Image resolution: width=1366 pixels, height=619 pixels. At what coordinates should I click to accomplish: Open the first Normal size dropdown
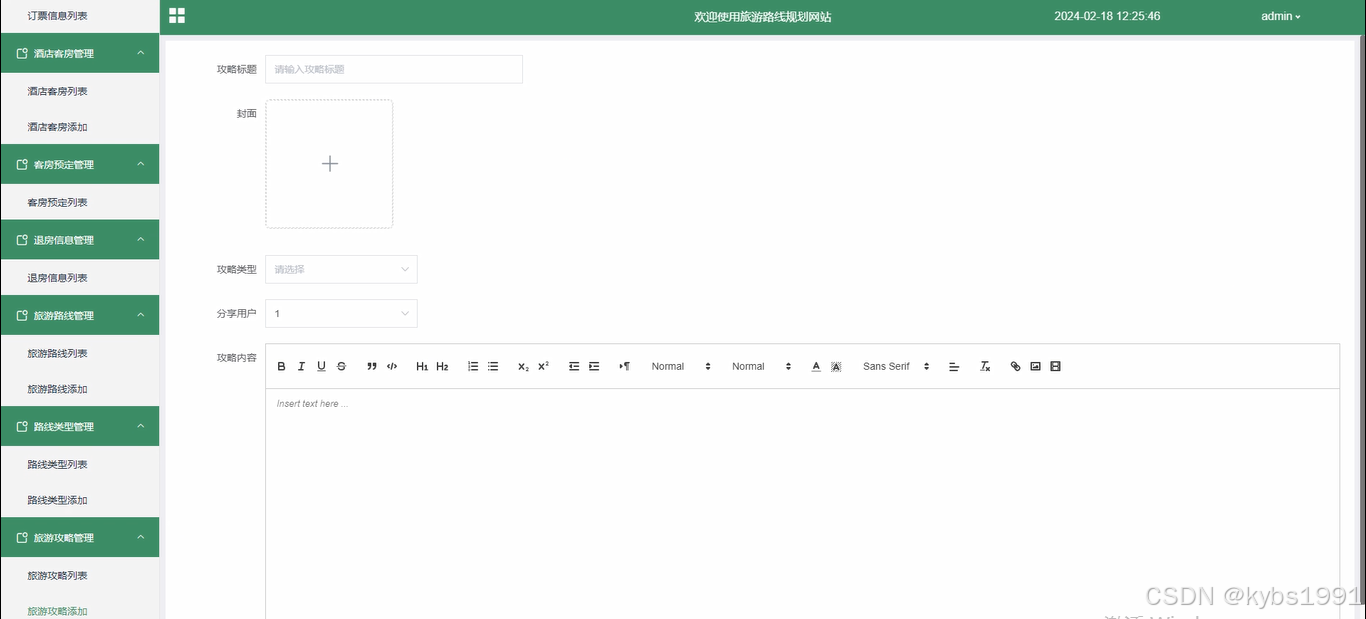(x=681, y=366)
